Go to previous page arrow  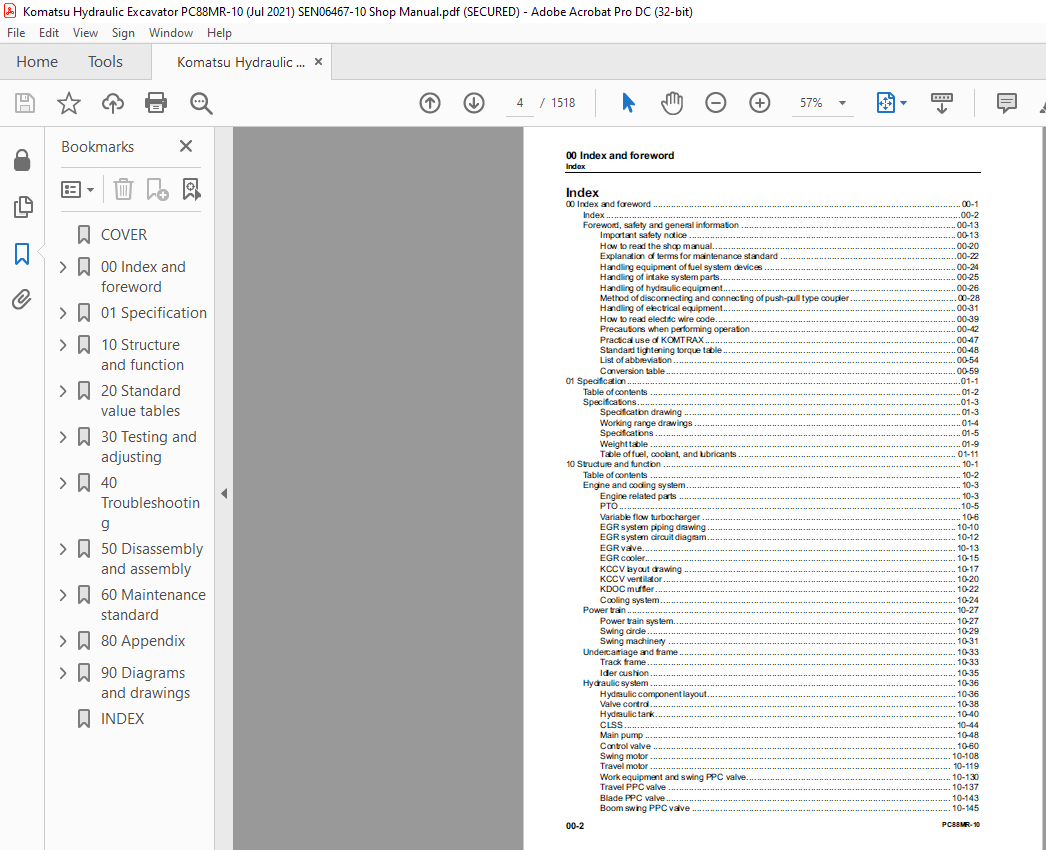[x=430, y=103]
